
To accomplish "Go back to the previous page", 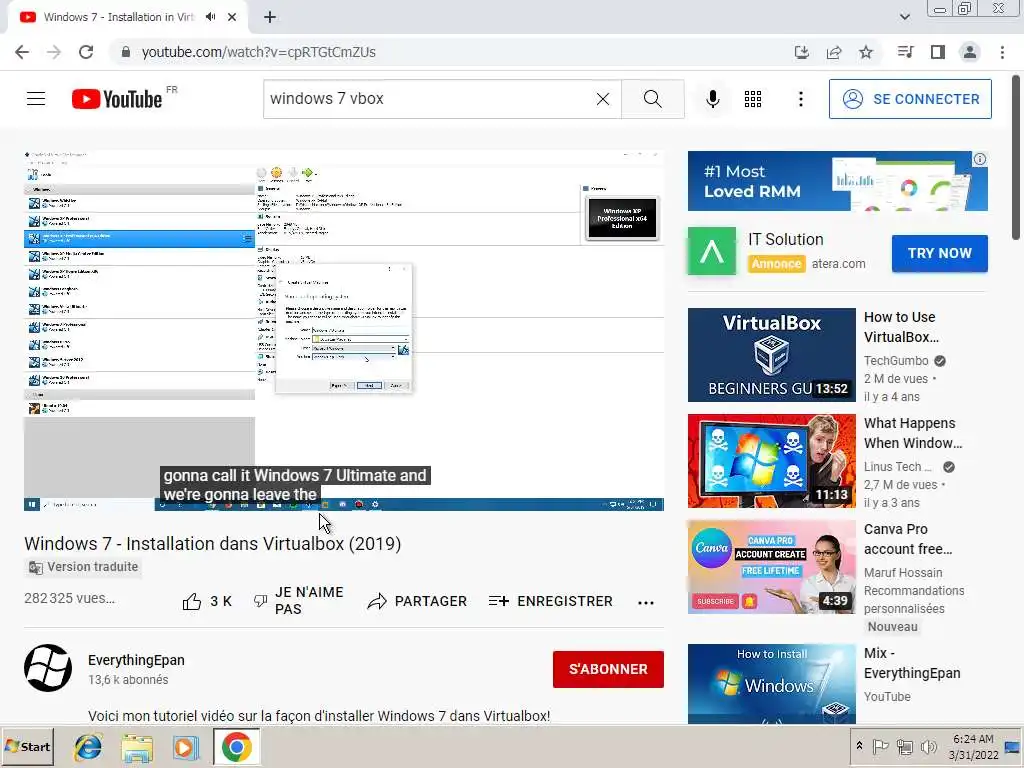I will click(22, 52).
